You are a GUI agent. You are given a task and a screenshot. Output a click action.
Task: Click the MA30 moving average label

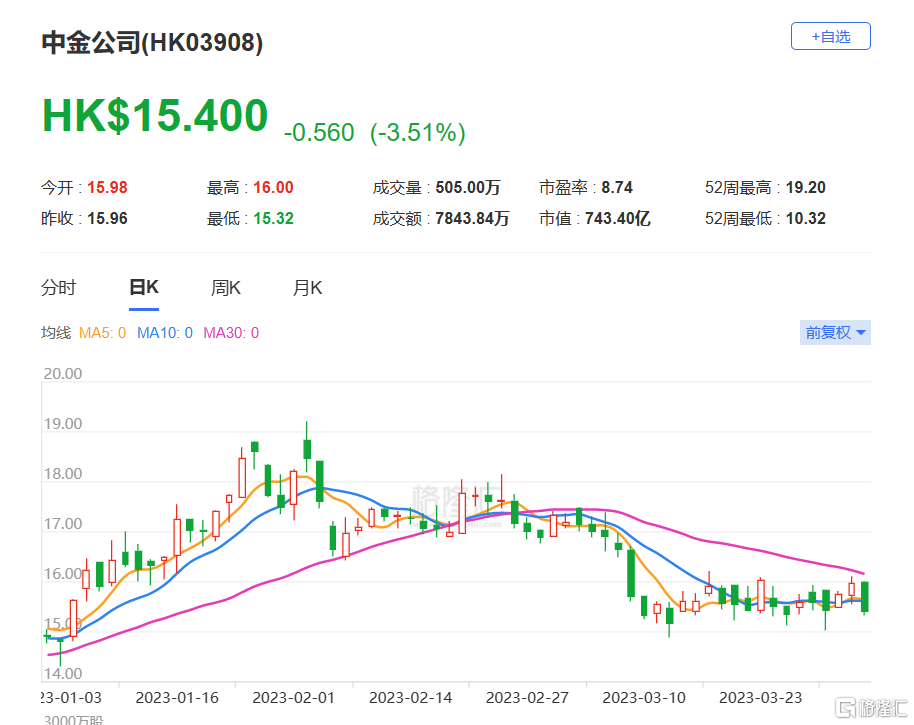(x=231, y=333)
